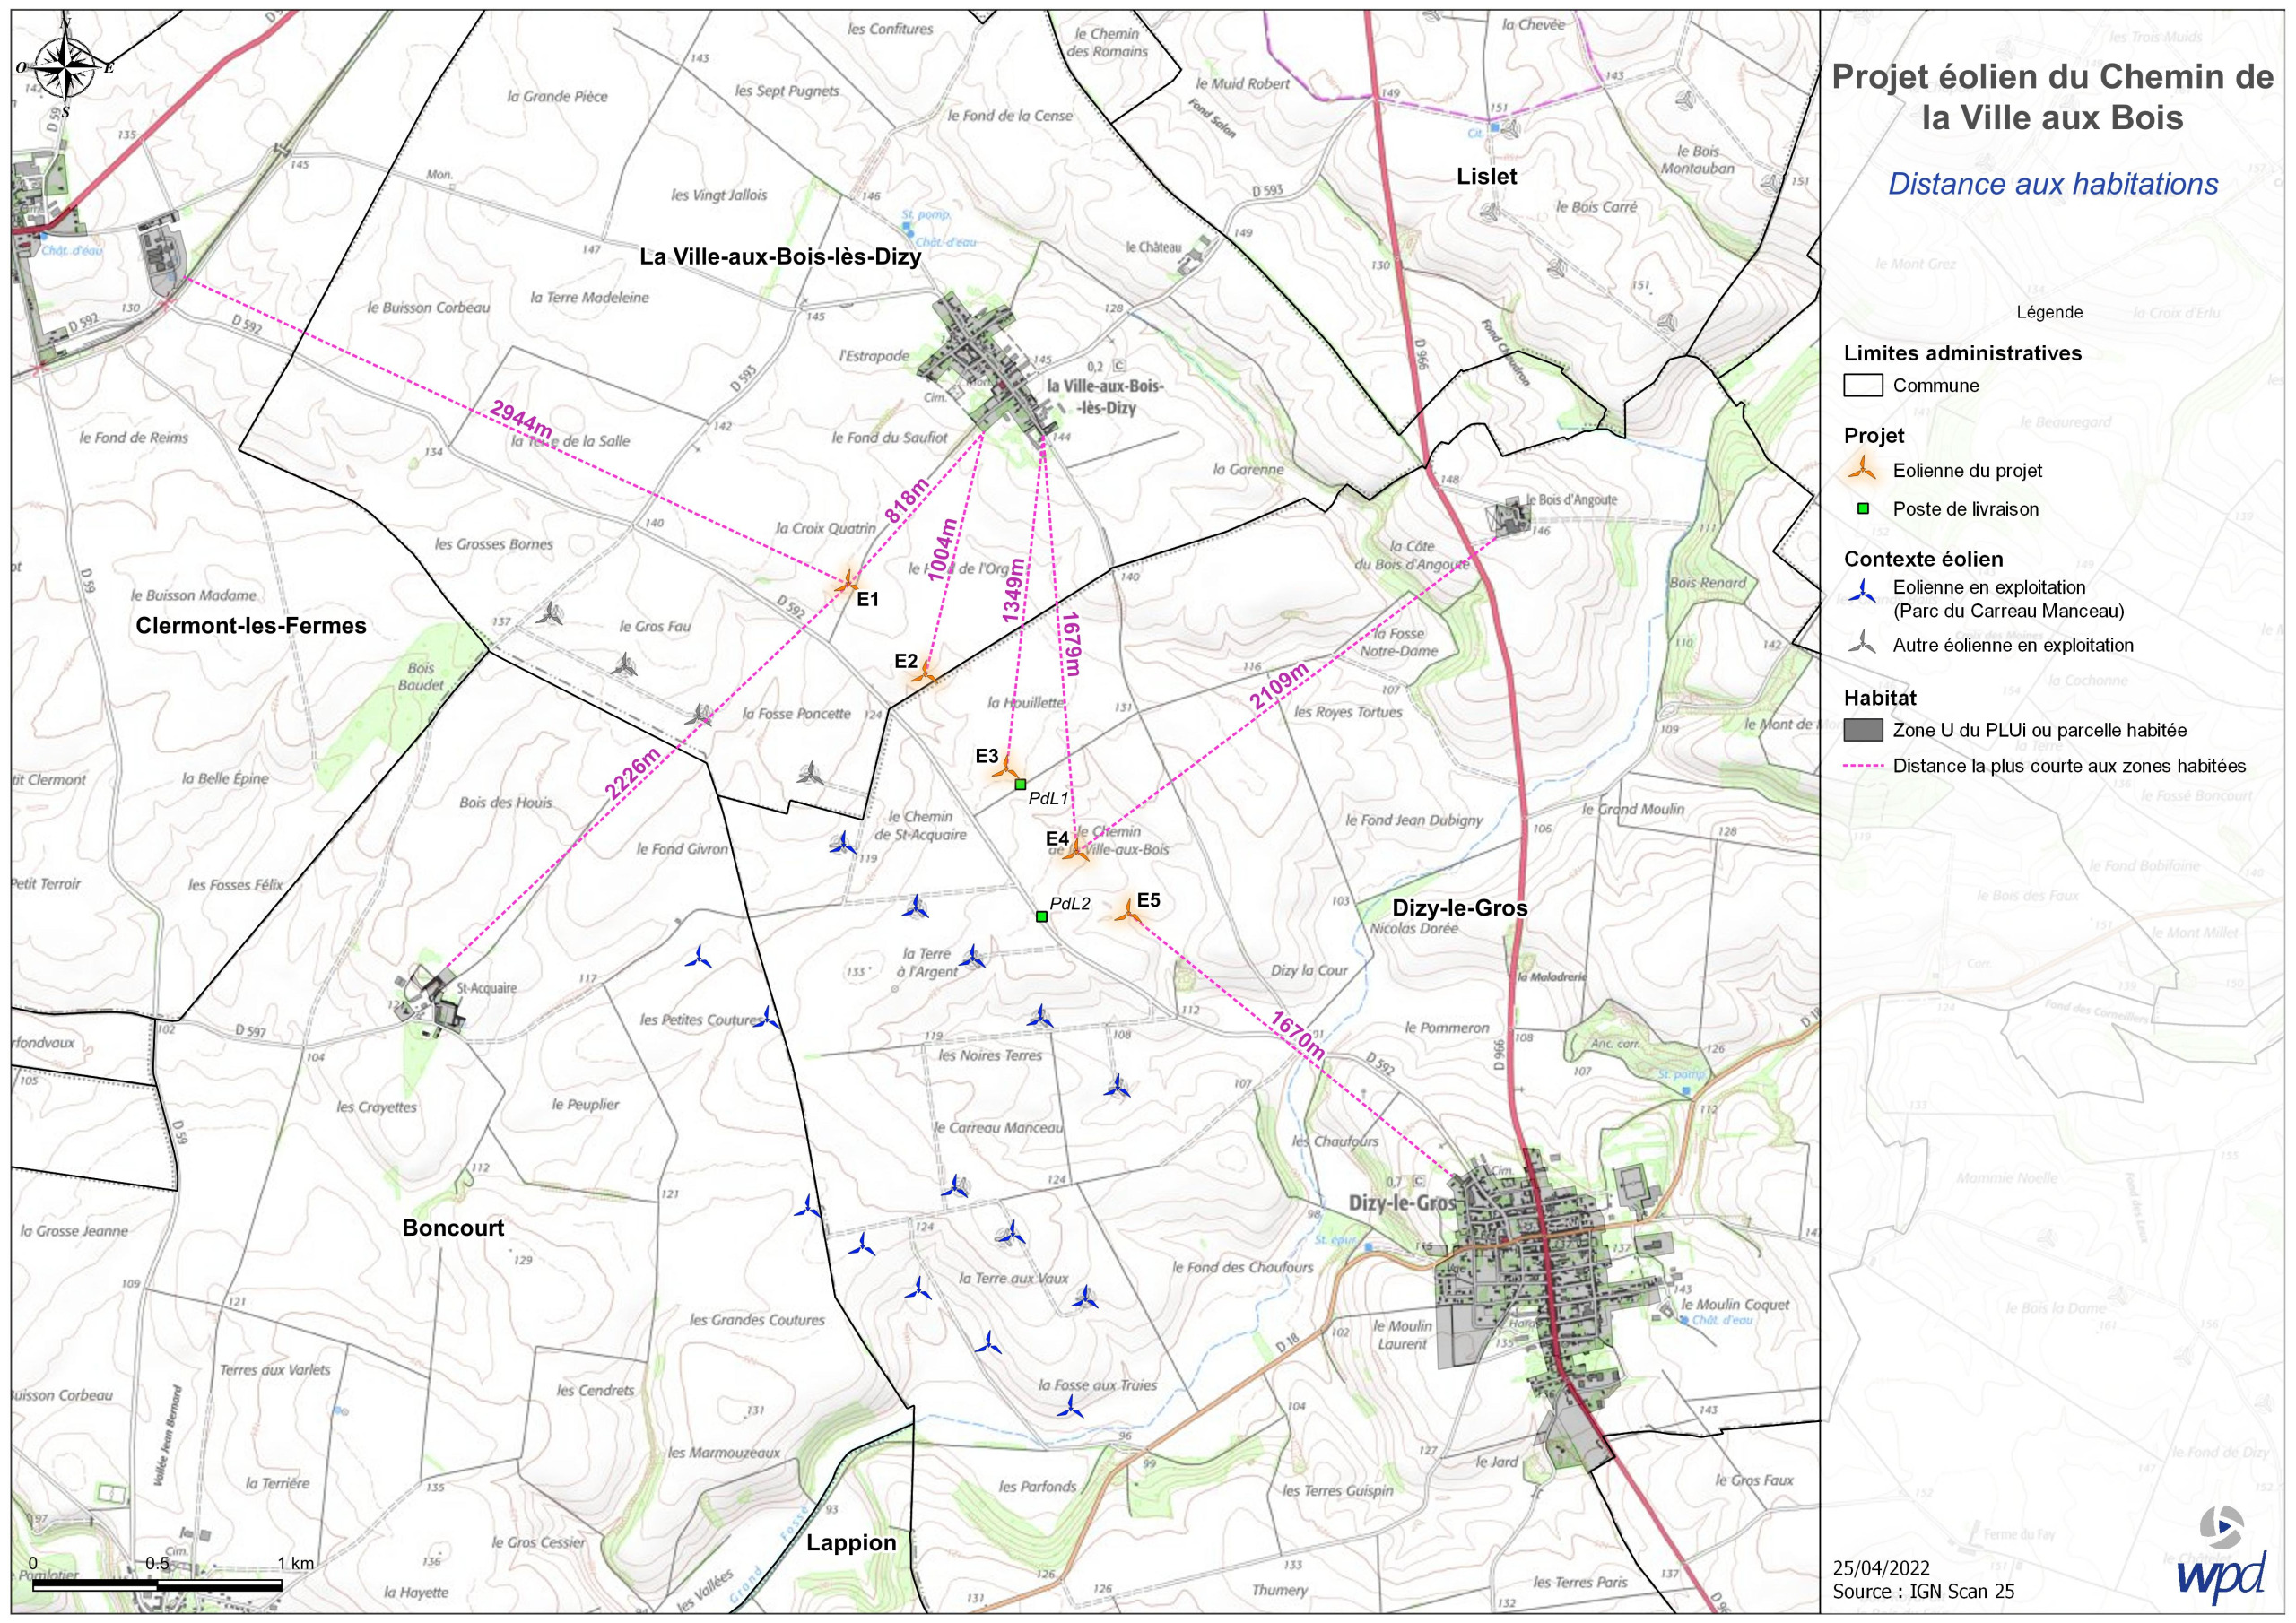The height and width of the screenshot is (1623, 2296).
Task: Click the Distance aux habitations subtitle
Action: (x=2052, y=184)
